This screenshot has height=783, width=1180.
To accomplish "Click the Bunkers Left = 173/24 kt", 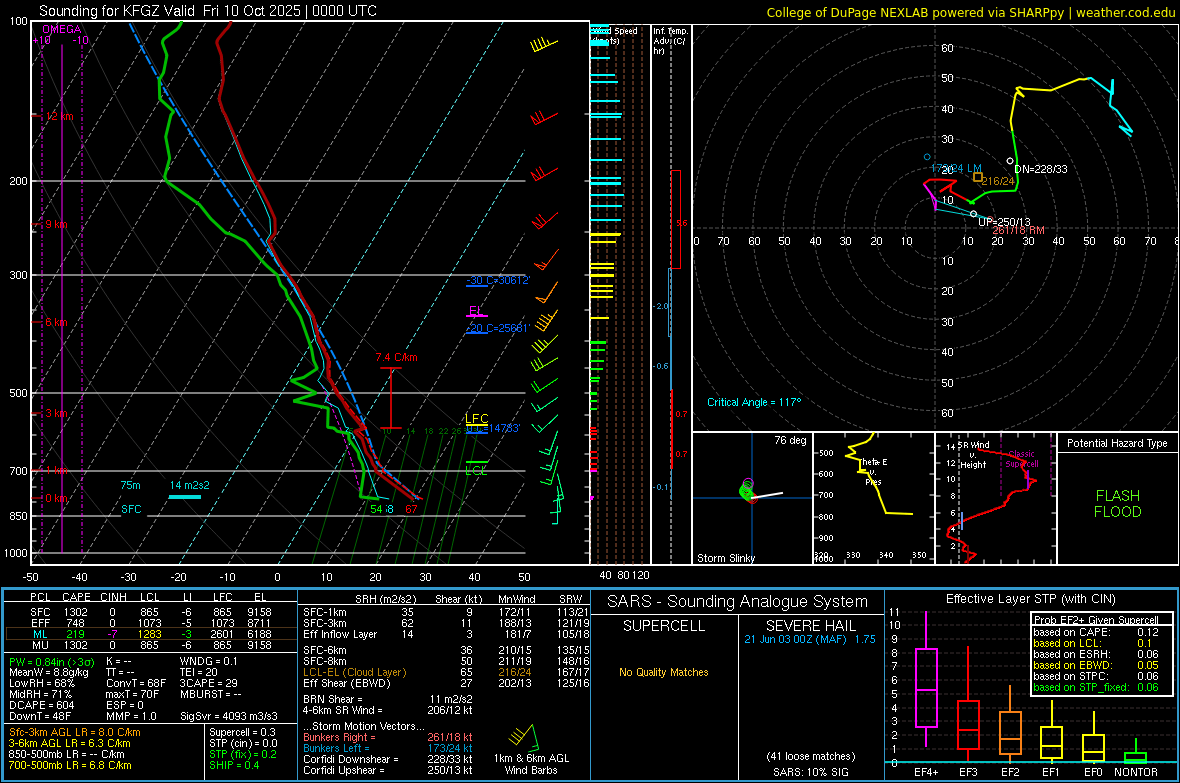I will click(388, 748).
